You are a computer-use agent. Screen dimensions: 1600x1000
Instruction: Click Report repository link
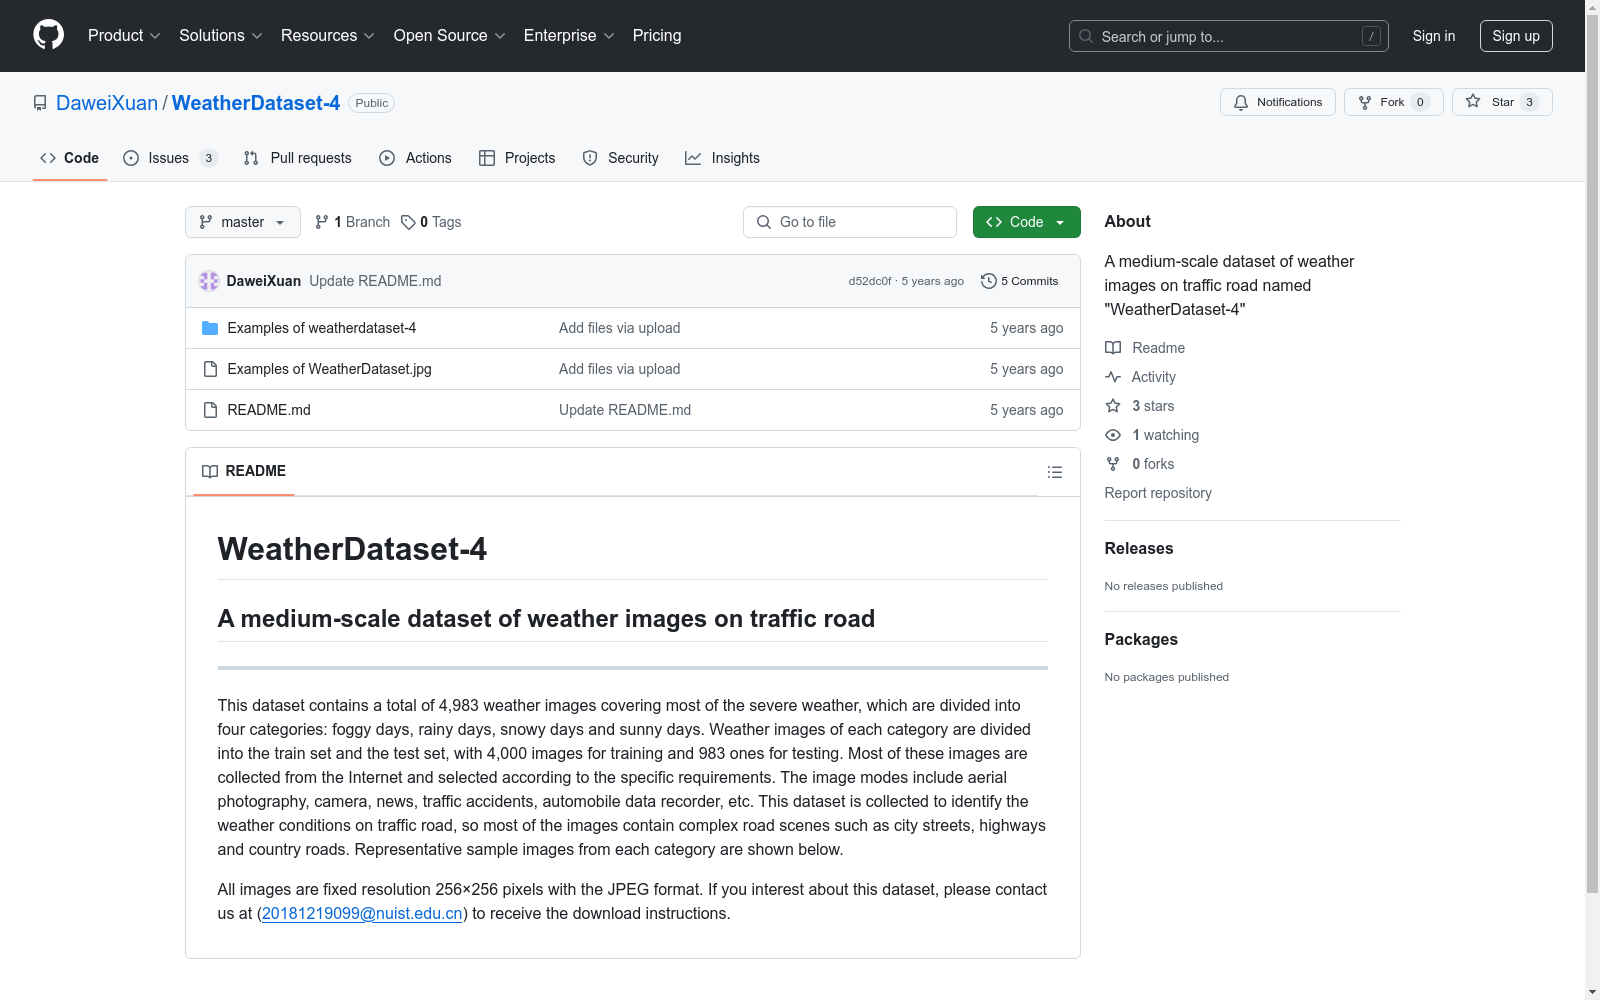click(1158, 493)
